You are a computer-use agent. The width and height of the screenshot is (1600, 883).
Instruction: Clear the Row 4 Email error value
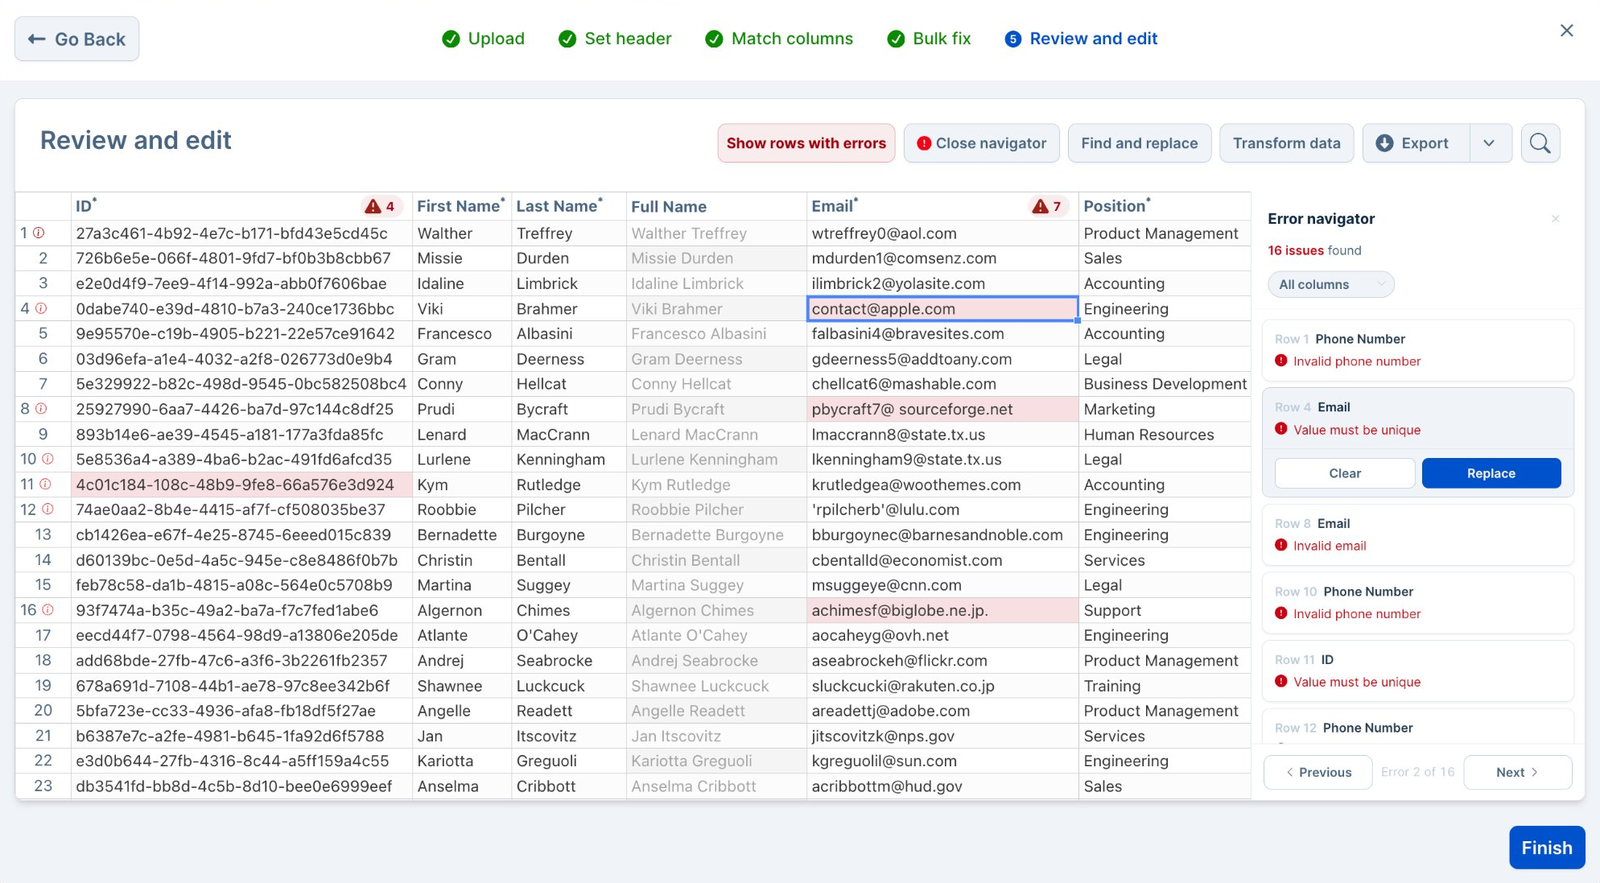click(x=1345, y=473)
